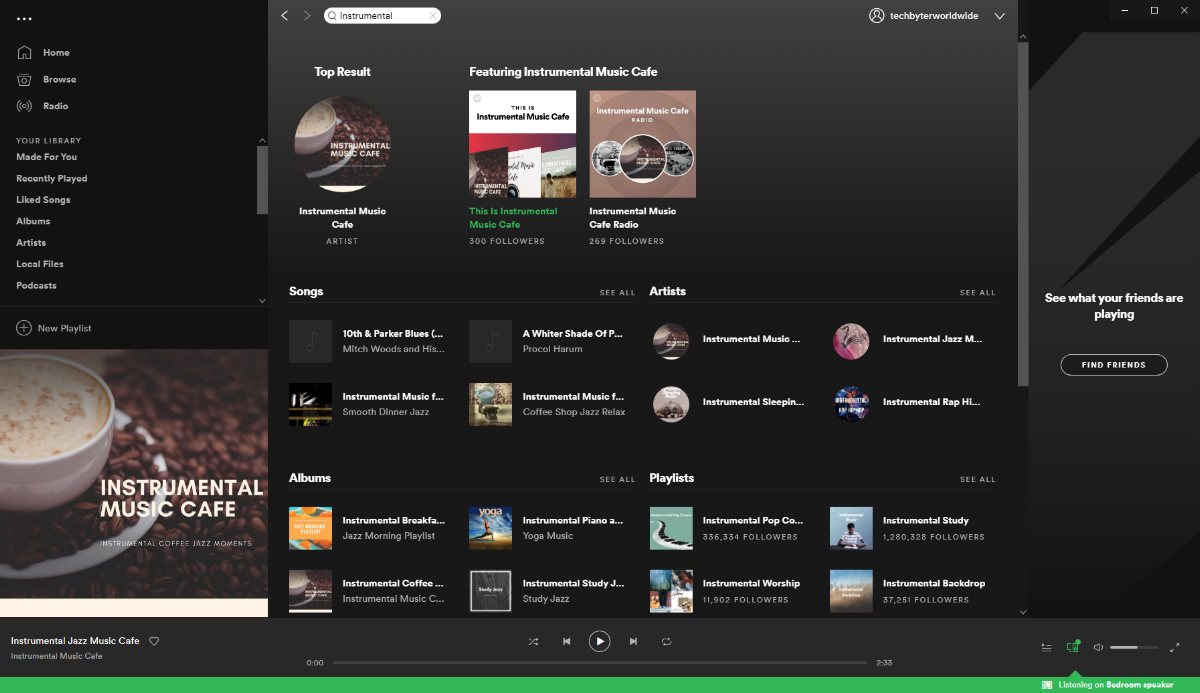Open the Top Result artist image
1200x693 pixels.
342,144
